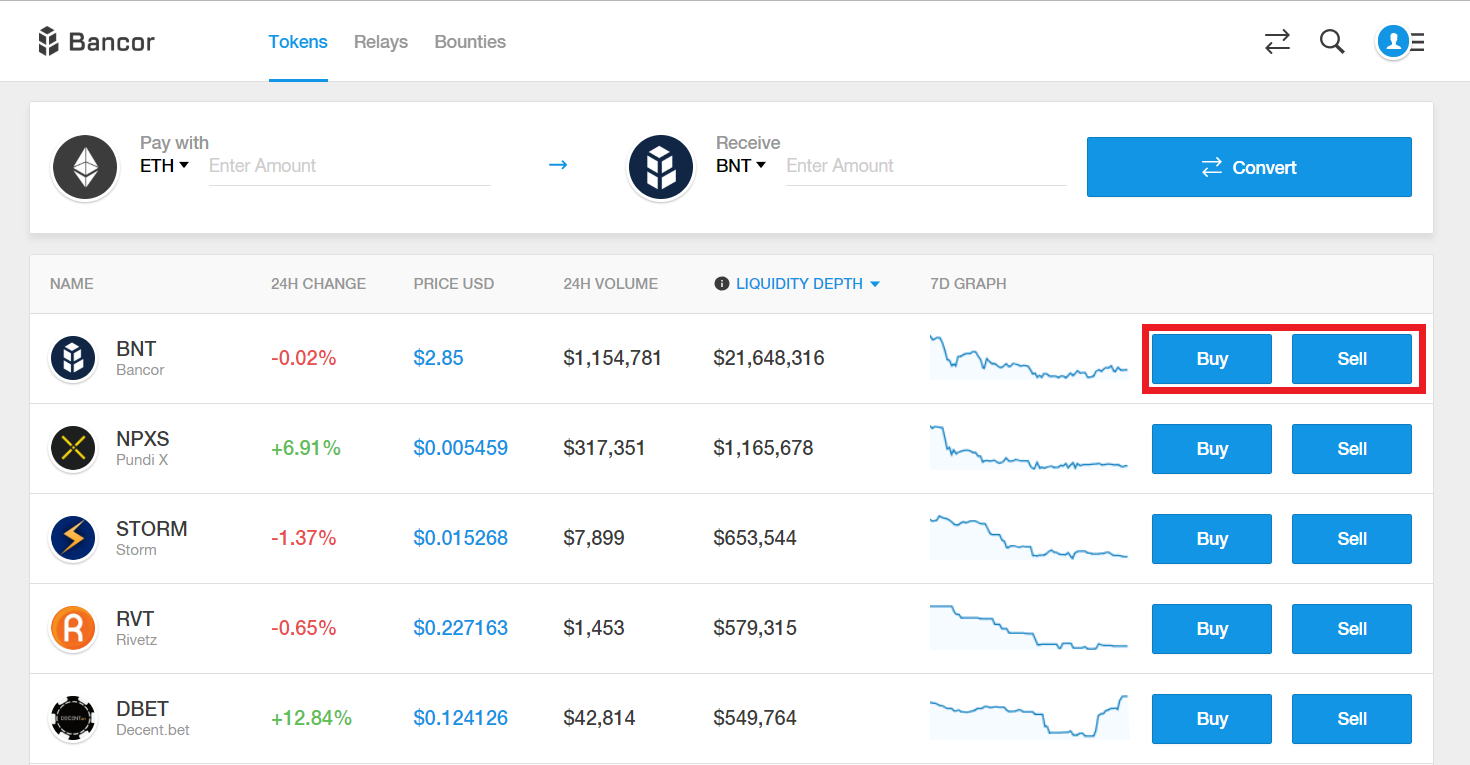Click the Convert button
Image resolution: width=1470 pixels, height=765 pixels.
point(1249,167)
